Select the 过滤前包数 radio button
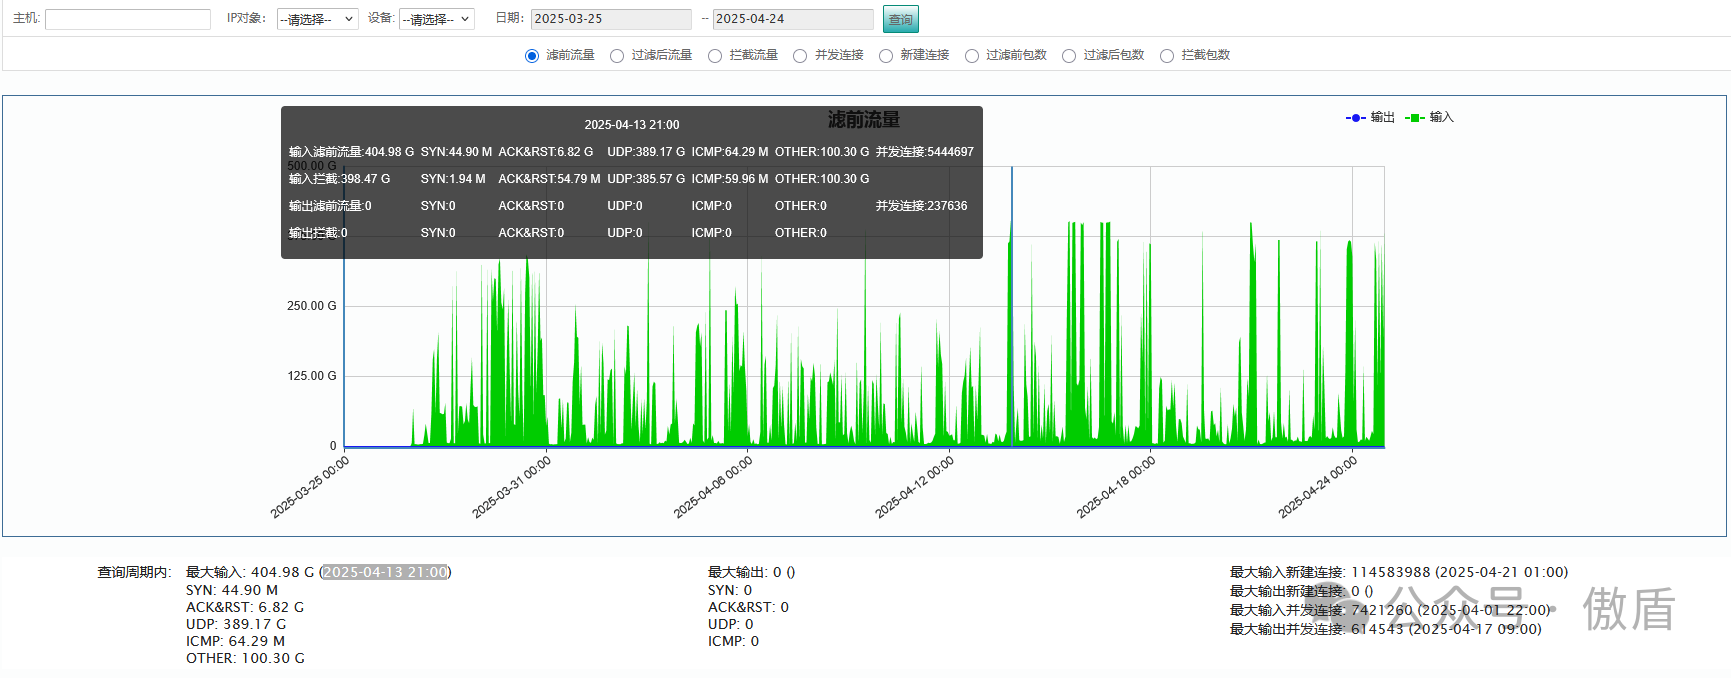The height and width of the screenshot is (678, 1731). tap(972, 56)
